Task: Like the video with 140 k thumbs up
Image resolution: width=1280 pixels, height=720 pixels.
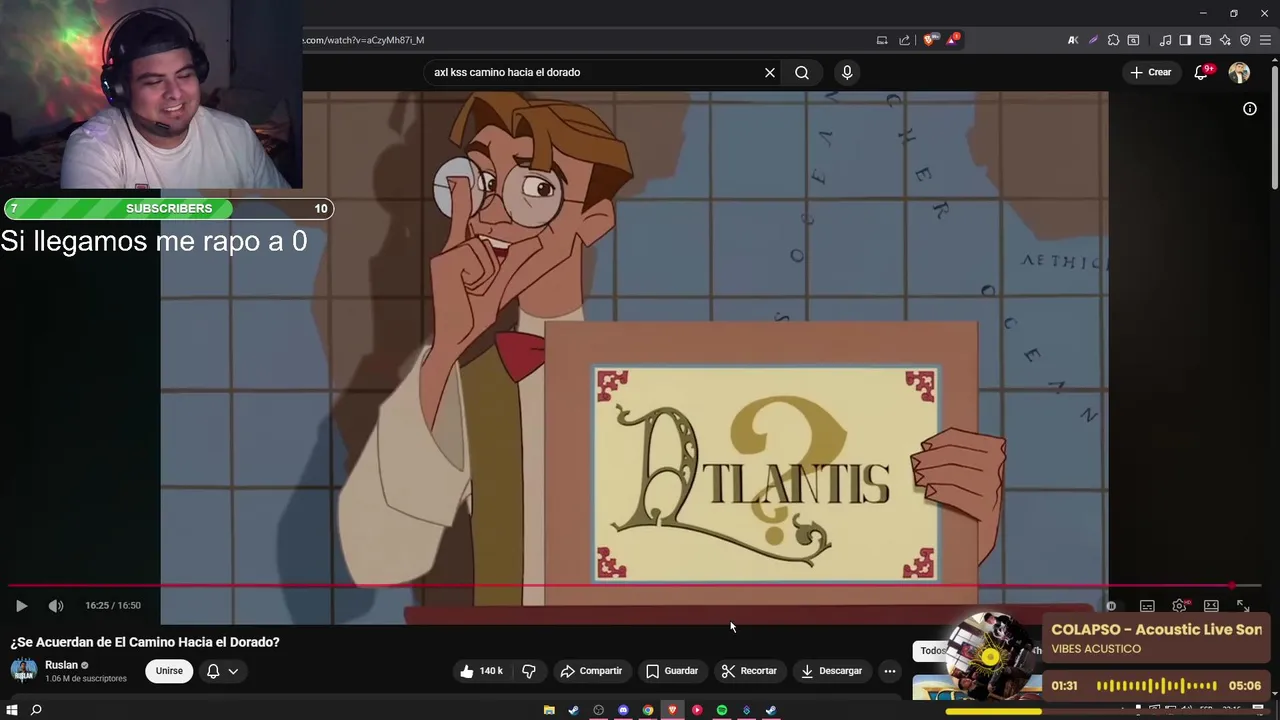Action: pyautogui.click(x=481, y=671)
